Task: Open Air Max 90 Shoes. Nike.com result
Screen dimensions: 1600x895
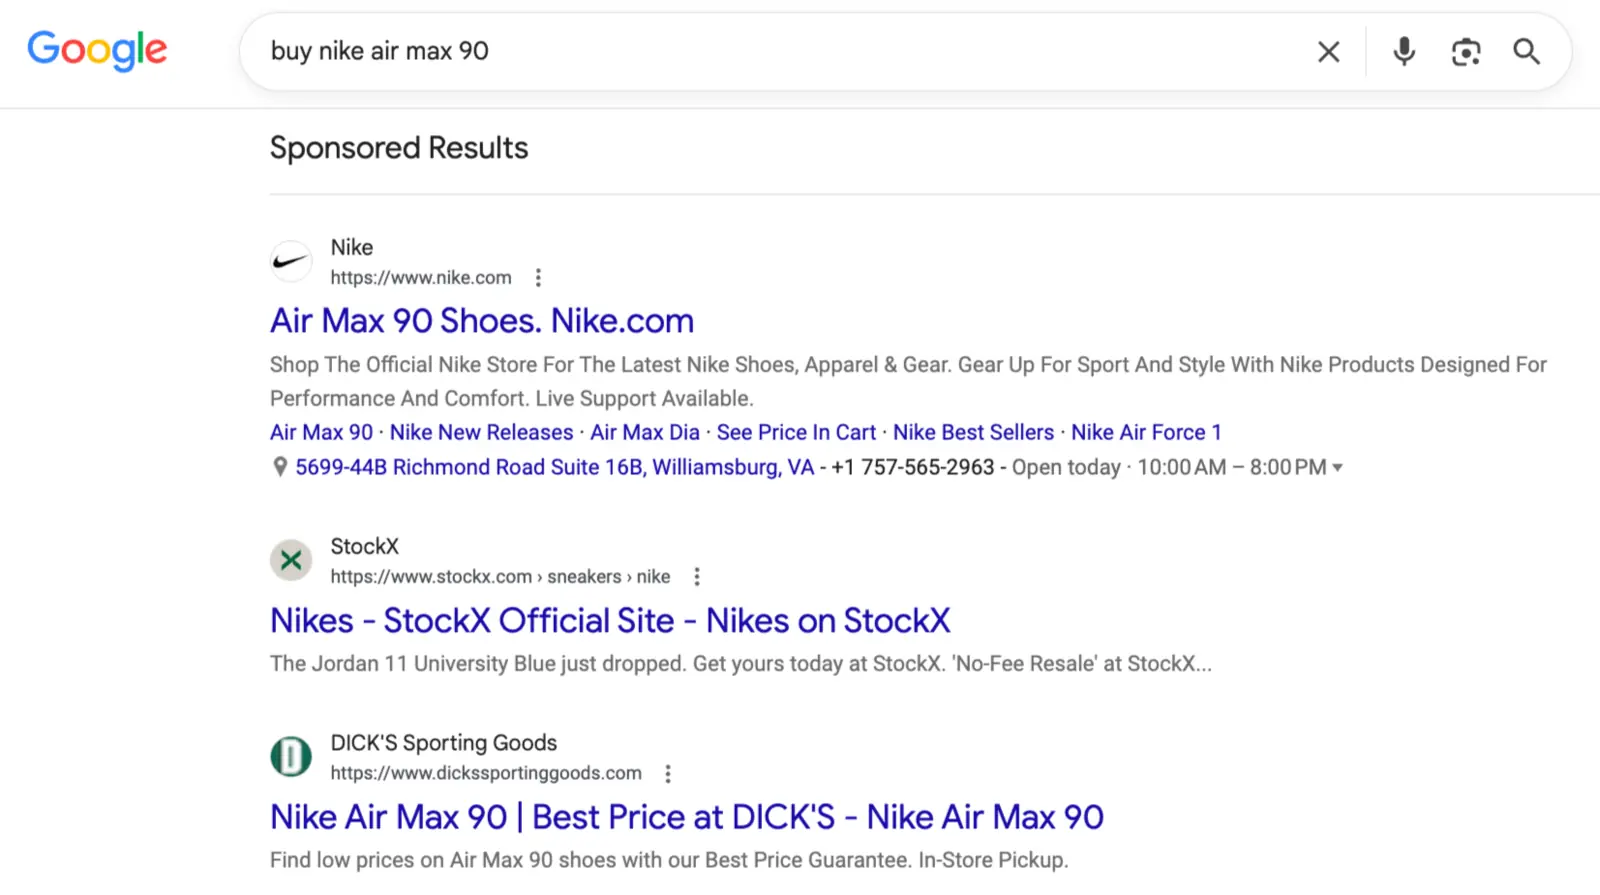Action: (x=482, y=321)
